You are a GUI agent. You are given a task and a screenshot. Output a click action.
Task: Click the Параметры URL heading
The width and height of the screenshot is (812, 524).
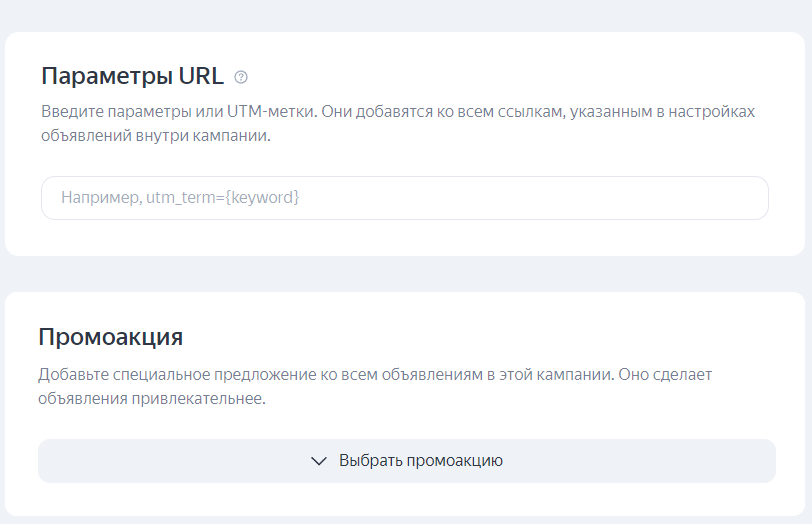pyautogui.click(x=132, y=76)
